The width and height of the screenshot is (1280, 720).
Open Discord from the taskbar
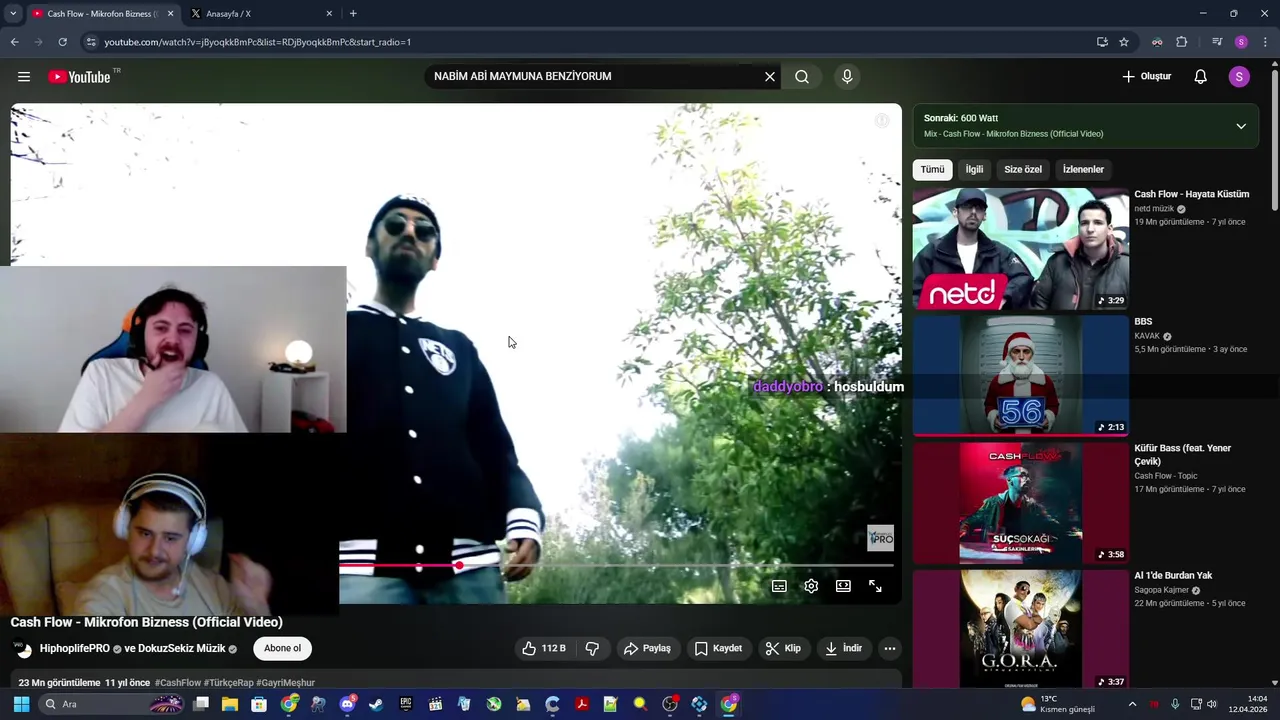tap(347, 705)
